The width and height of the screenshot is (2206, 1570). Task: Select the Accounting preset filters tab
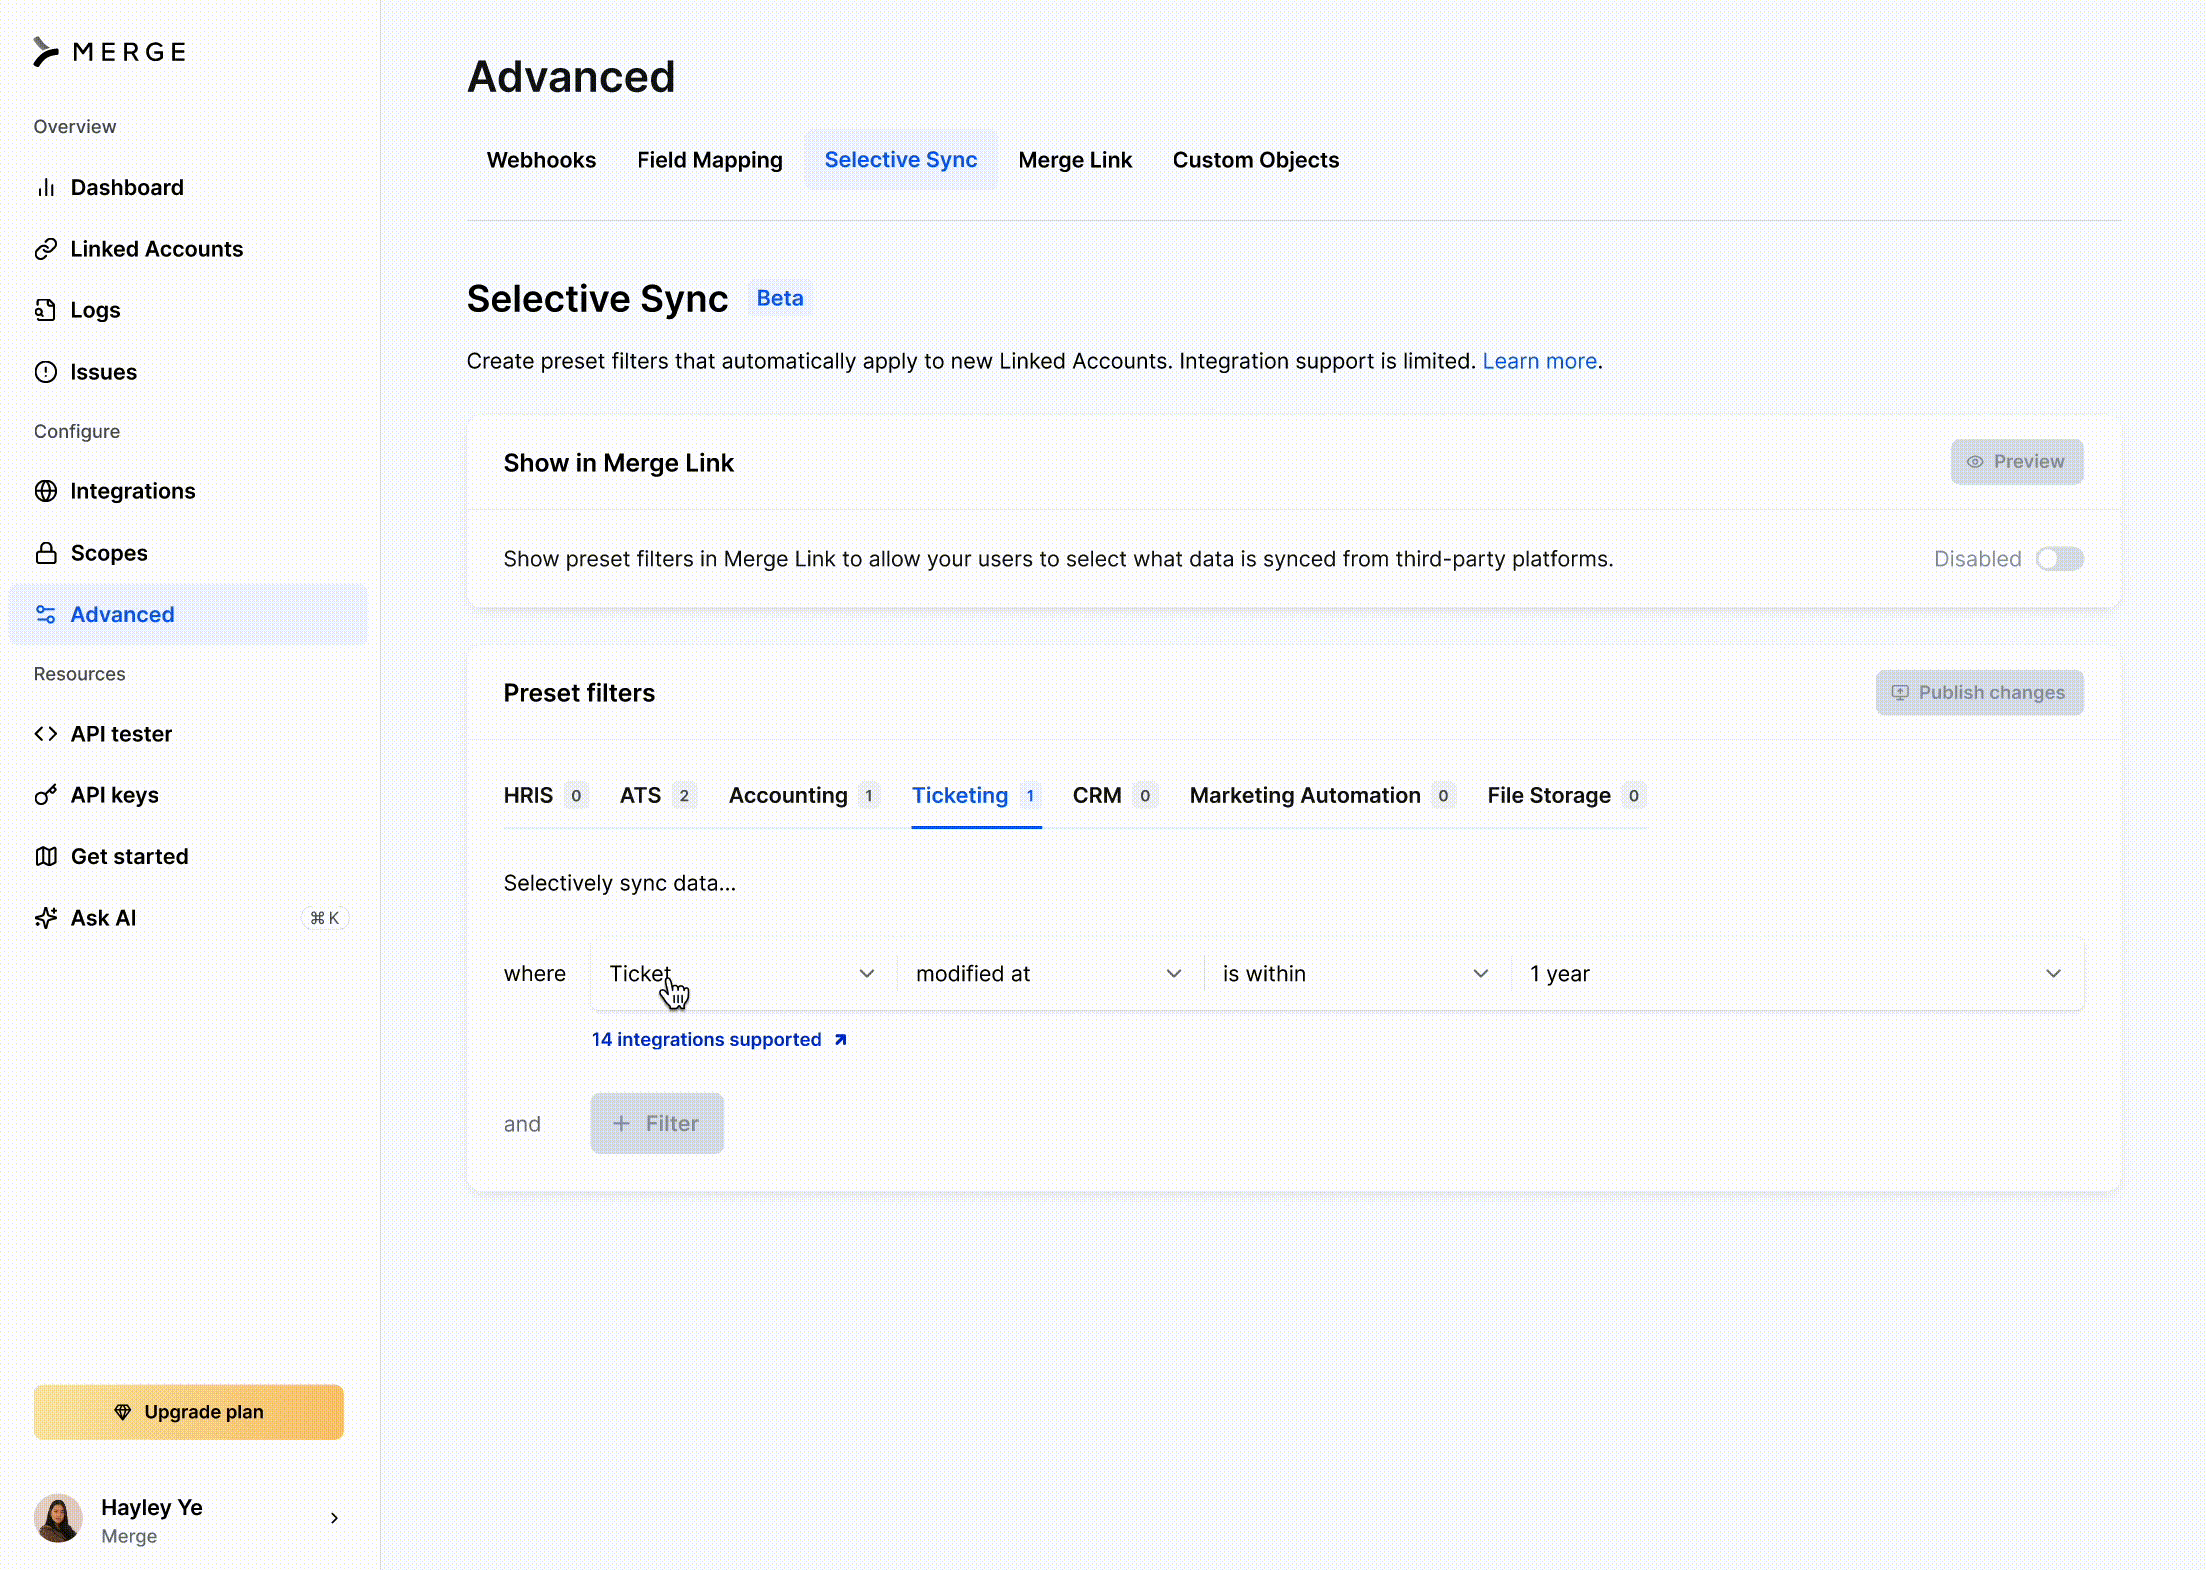805,796
